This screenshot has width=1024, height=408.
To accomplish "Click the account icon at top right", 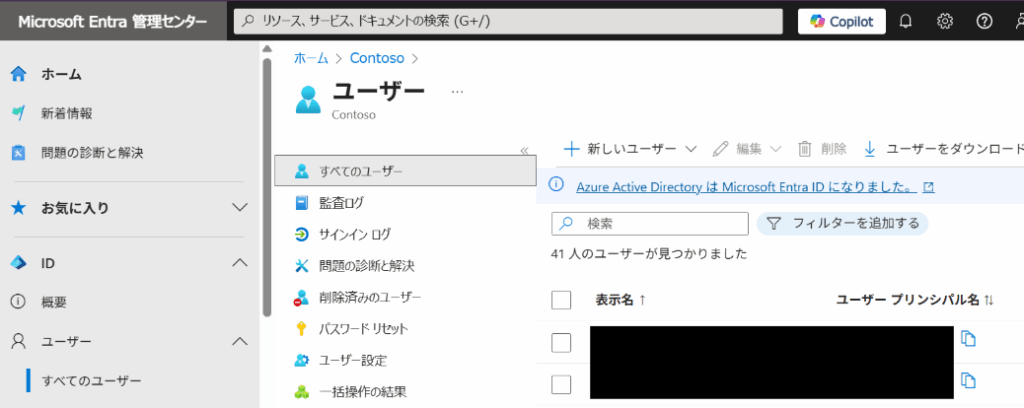I will point(1020,22).
